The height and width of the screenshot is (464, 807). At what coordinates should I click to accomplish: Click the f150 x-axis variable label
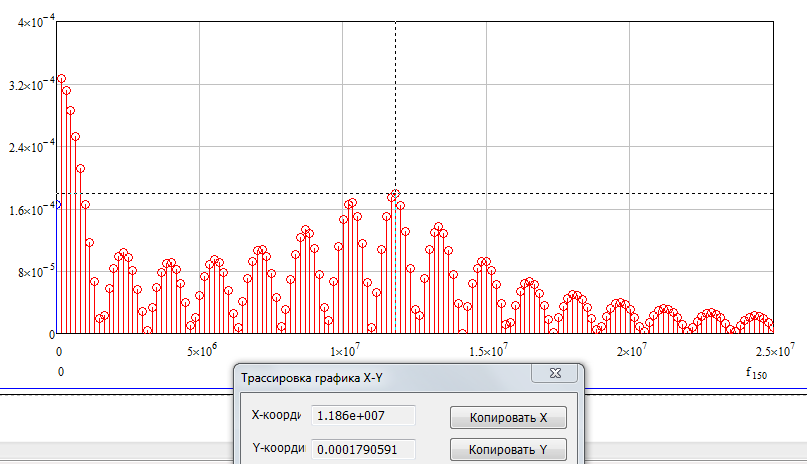point(756,372)
